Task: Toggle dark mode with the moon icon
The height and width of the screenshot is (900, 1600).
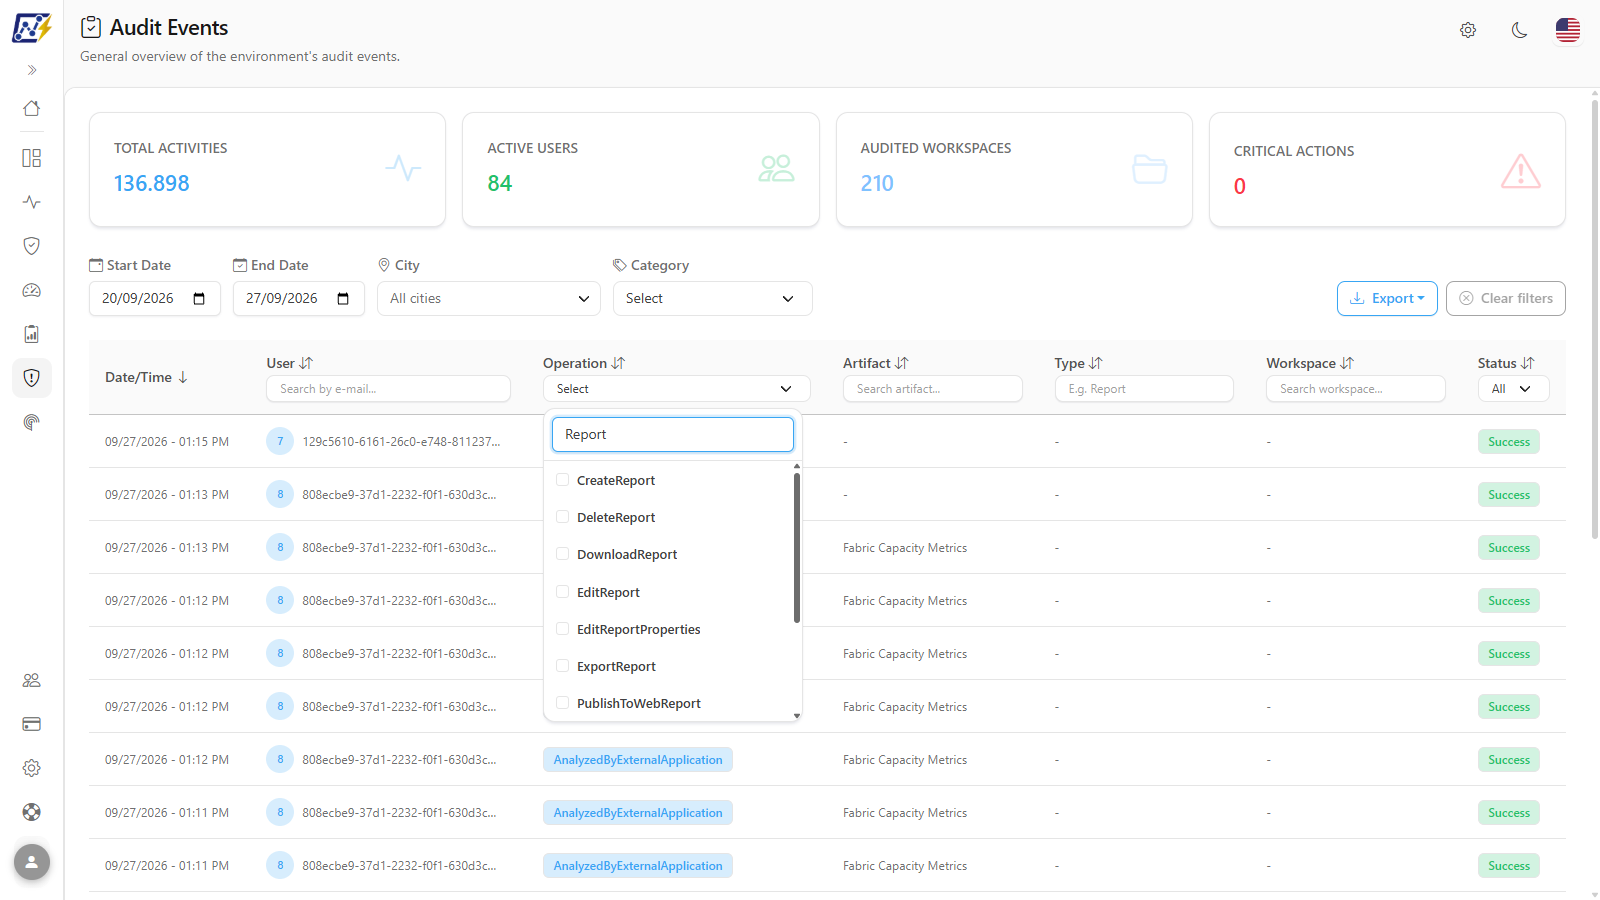Action: (x=1519, y=30)
